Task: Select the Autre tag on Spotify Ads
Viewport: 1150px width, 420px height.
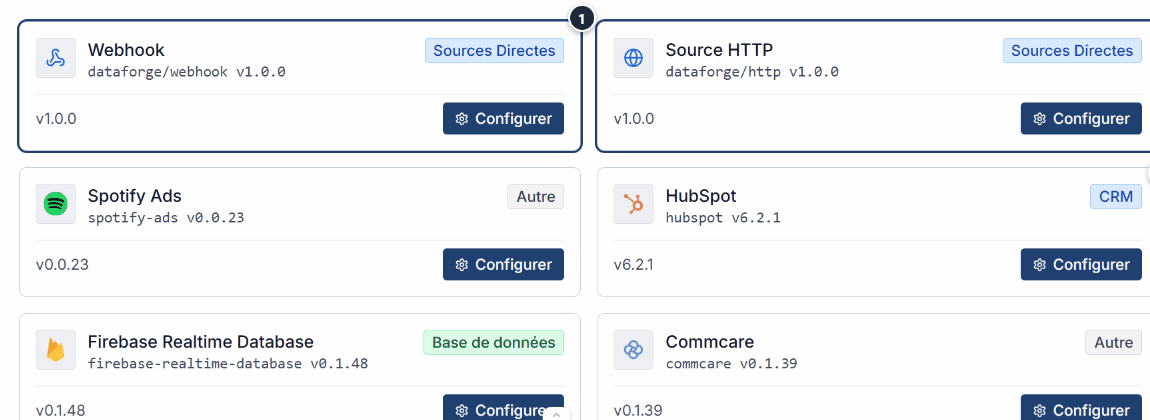Action: click(535, 197)
